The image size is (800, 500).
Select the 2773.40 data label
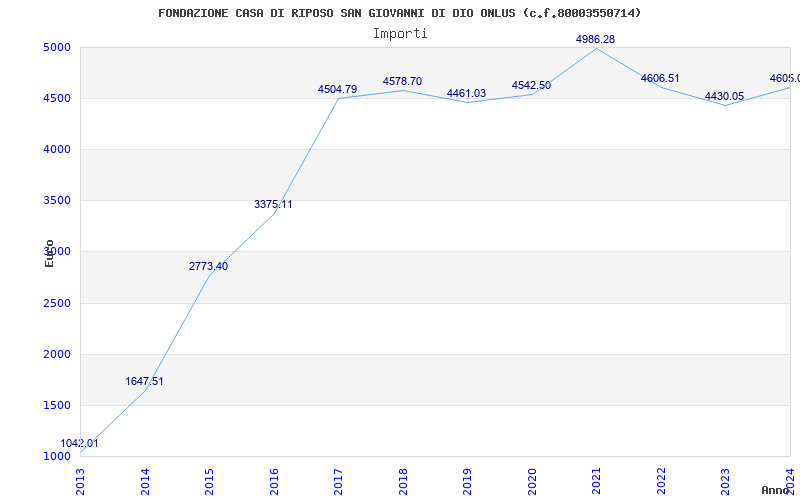[209, 266]
